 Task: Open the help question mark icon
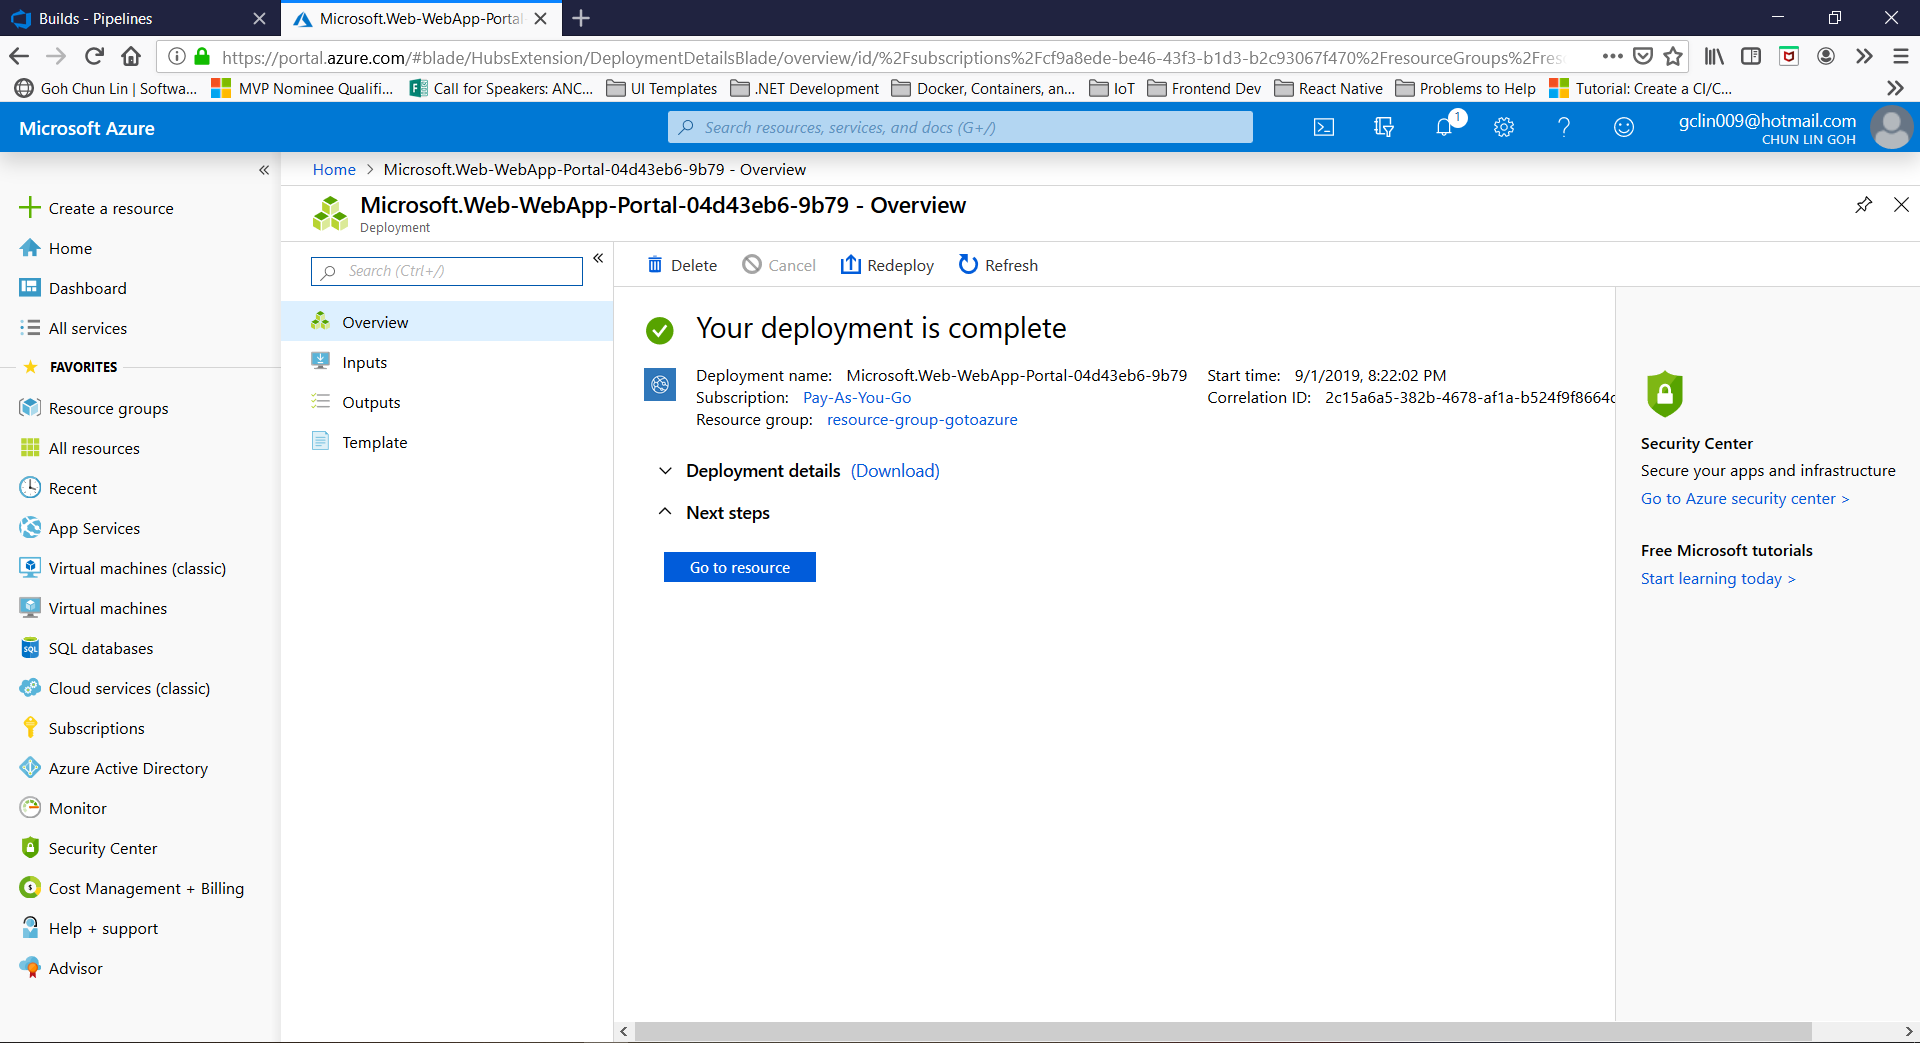1564,127
